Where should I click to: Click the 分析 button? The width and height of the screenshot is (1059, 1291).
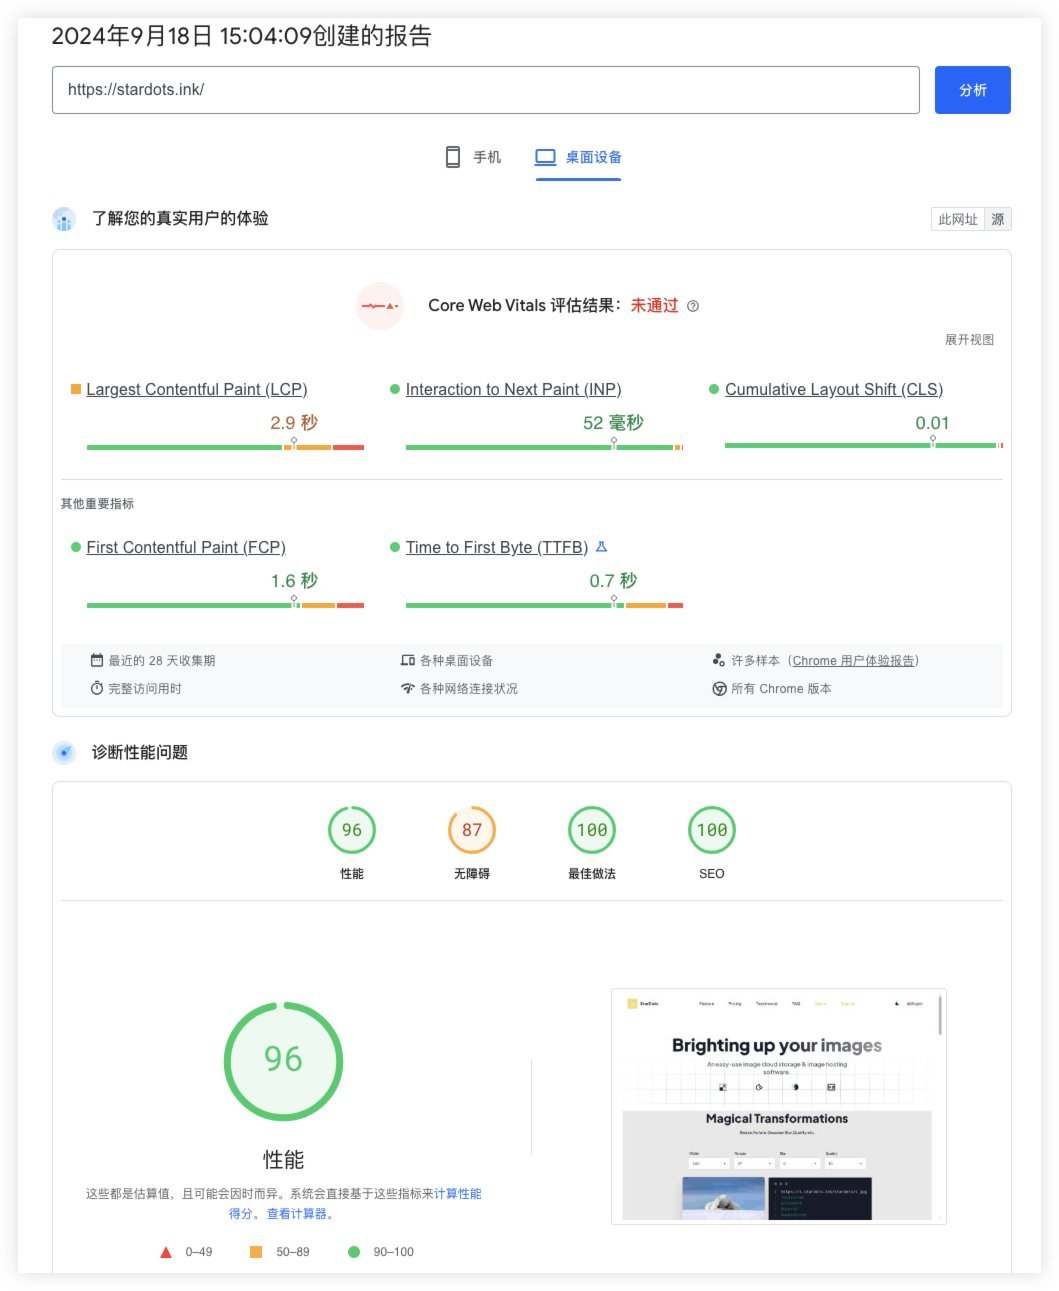[972, 89]
